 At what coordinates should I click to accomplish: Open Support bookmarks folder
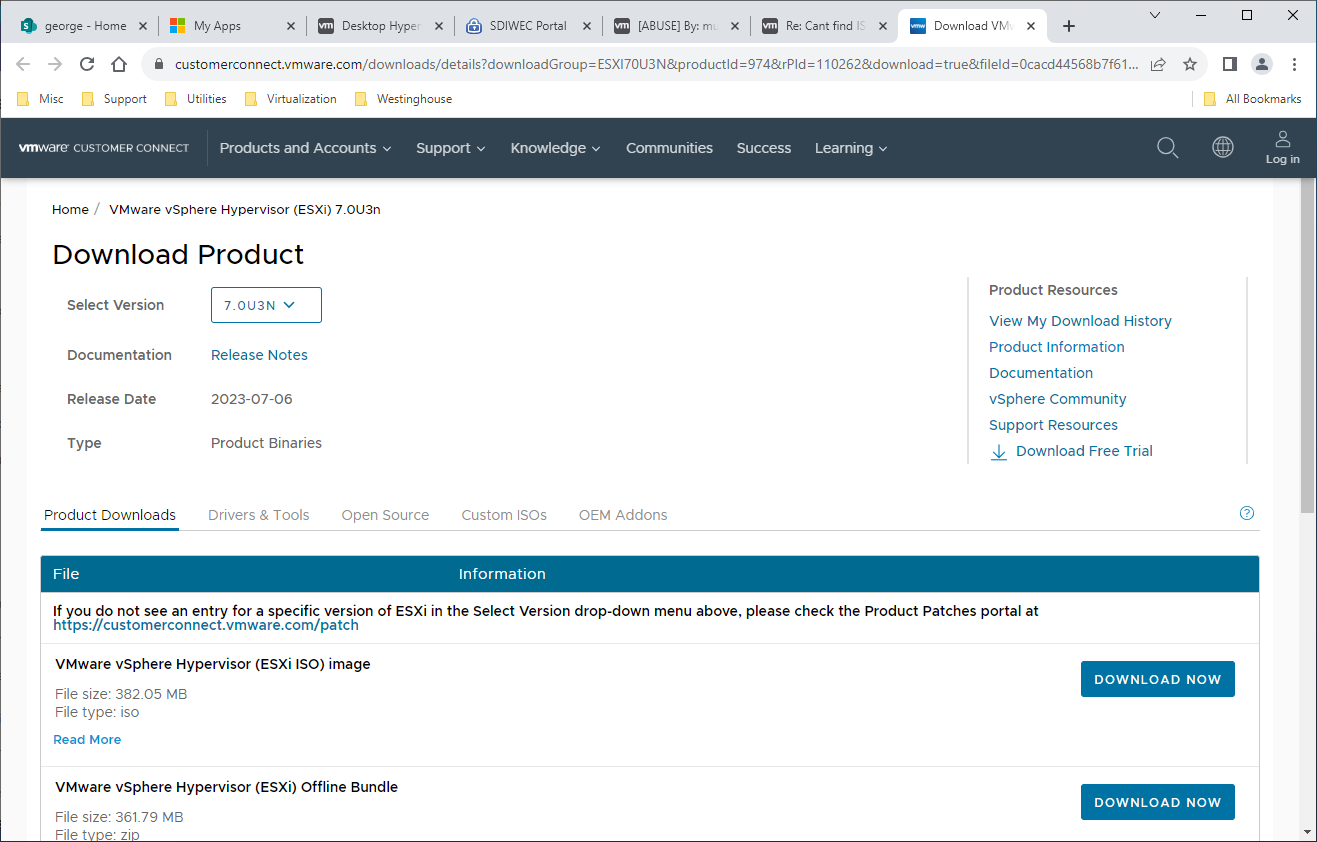click(x=114, y=99)
